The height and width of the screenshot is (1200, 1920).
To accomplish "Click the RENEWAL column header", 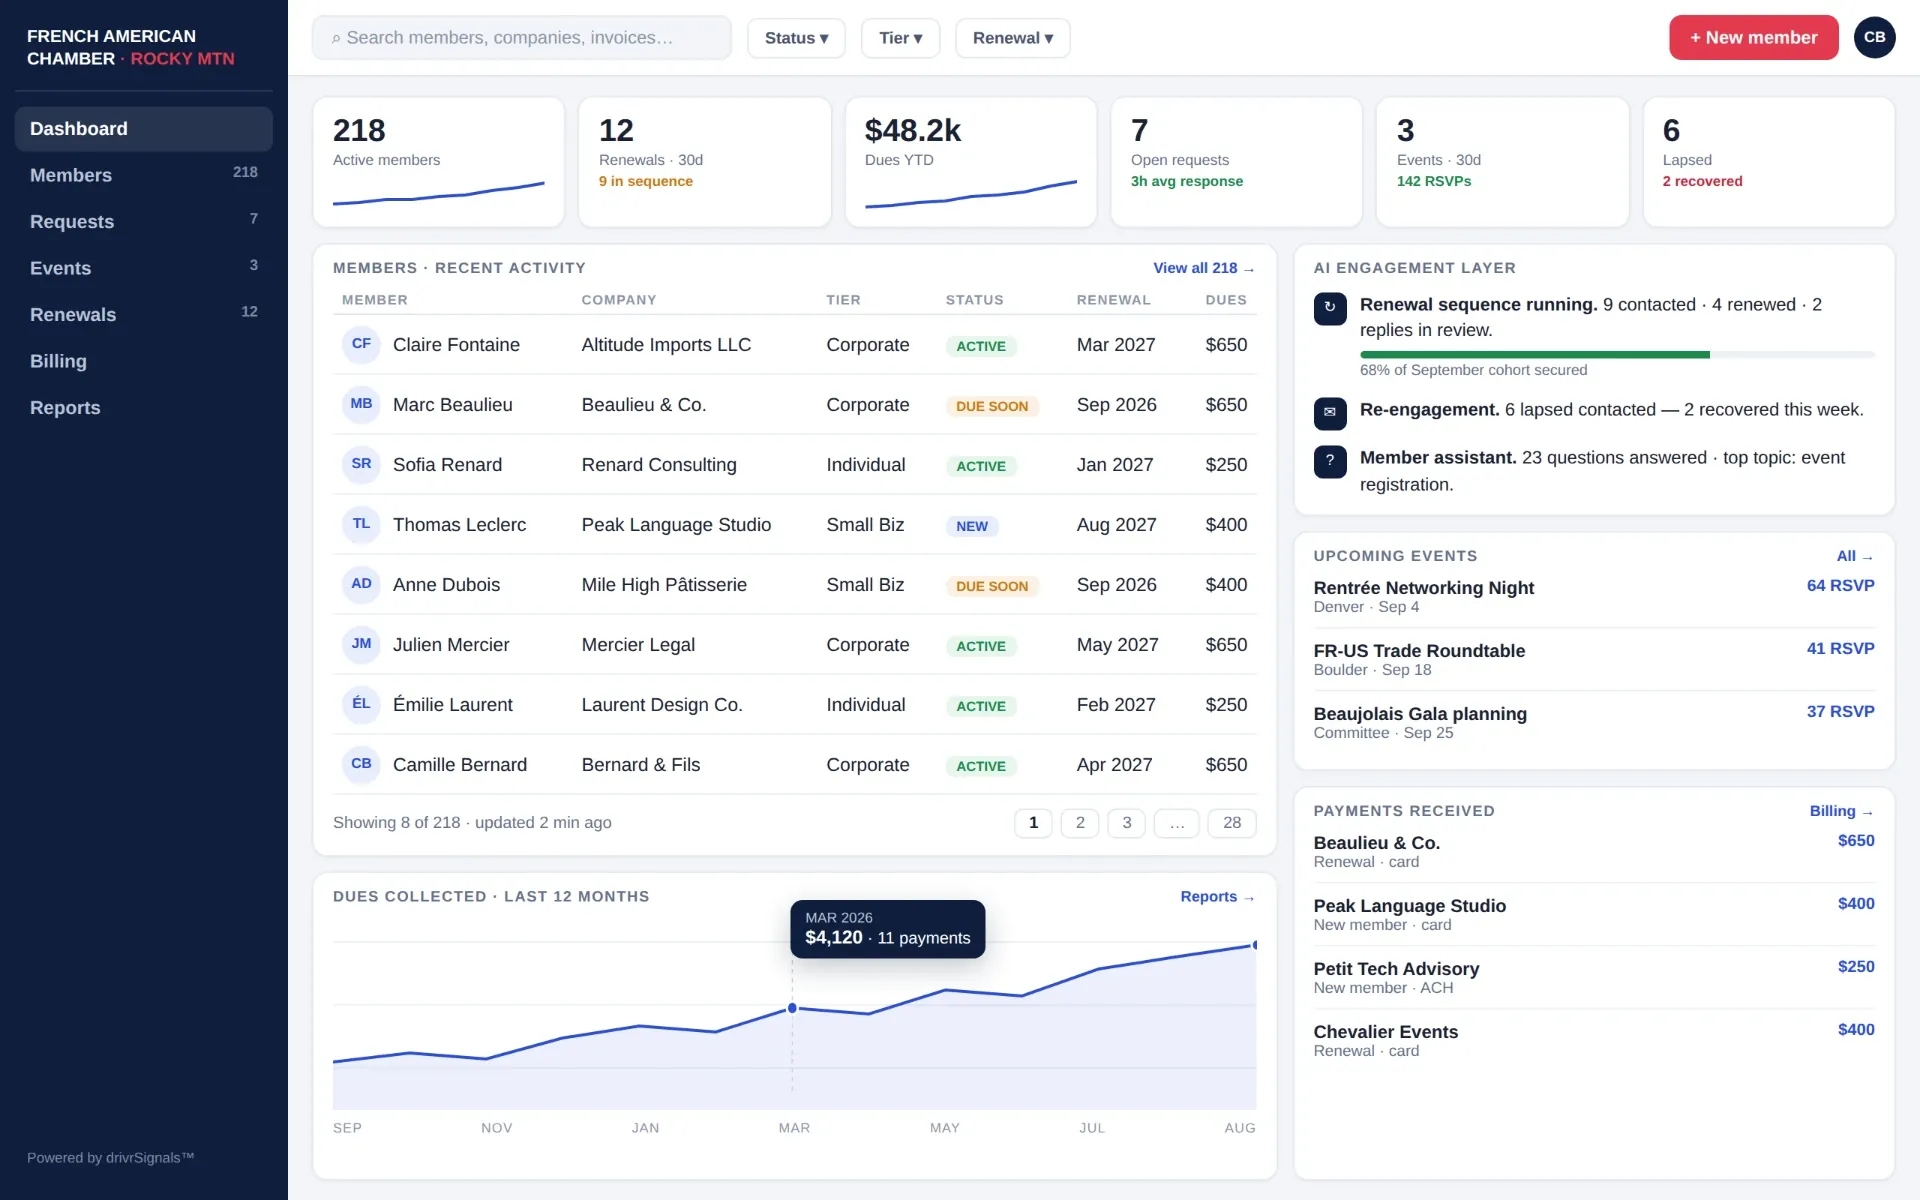I will [1113, 300].
